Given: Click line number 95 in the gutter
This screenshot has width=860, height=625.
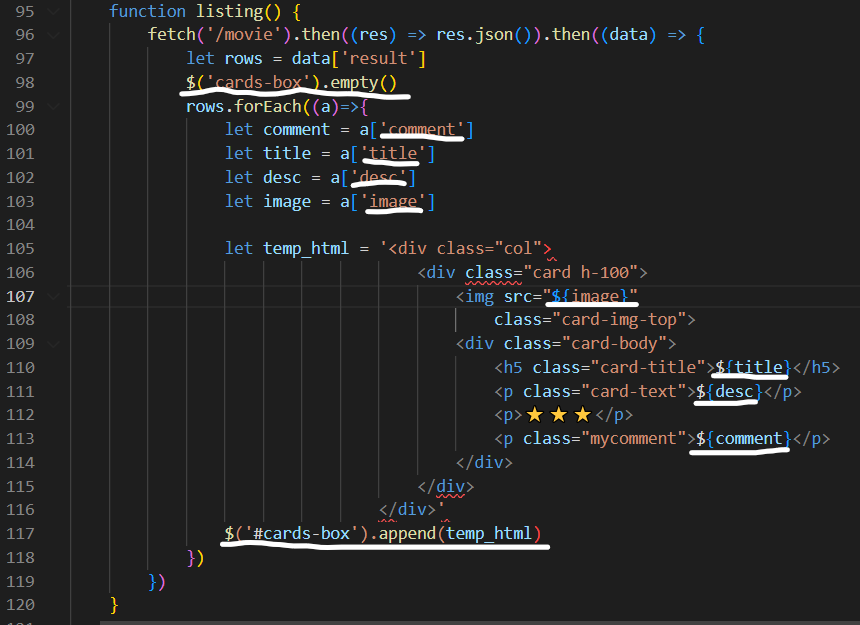Looking at the screenshot, I should click(x=25, y=12).
